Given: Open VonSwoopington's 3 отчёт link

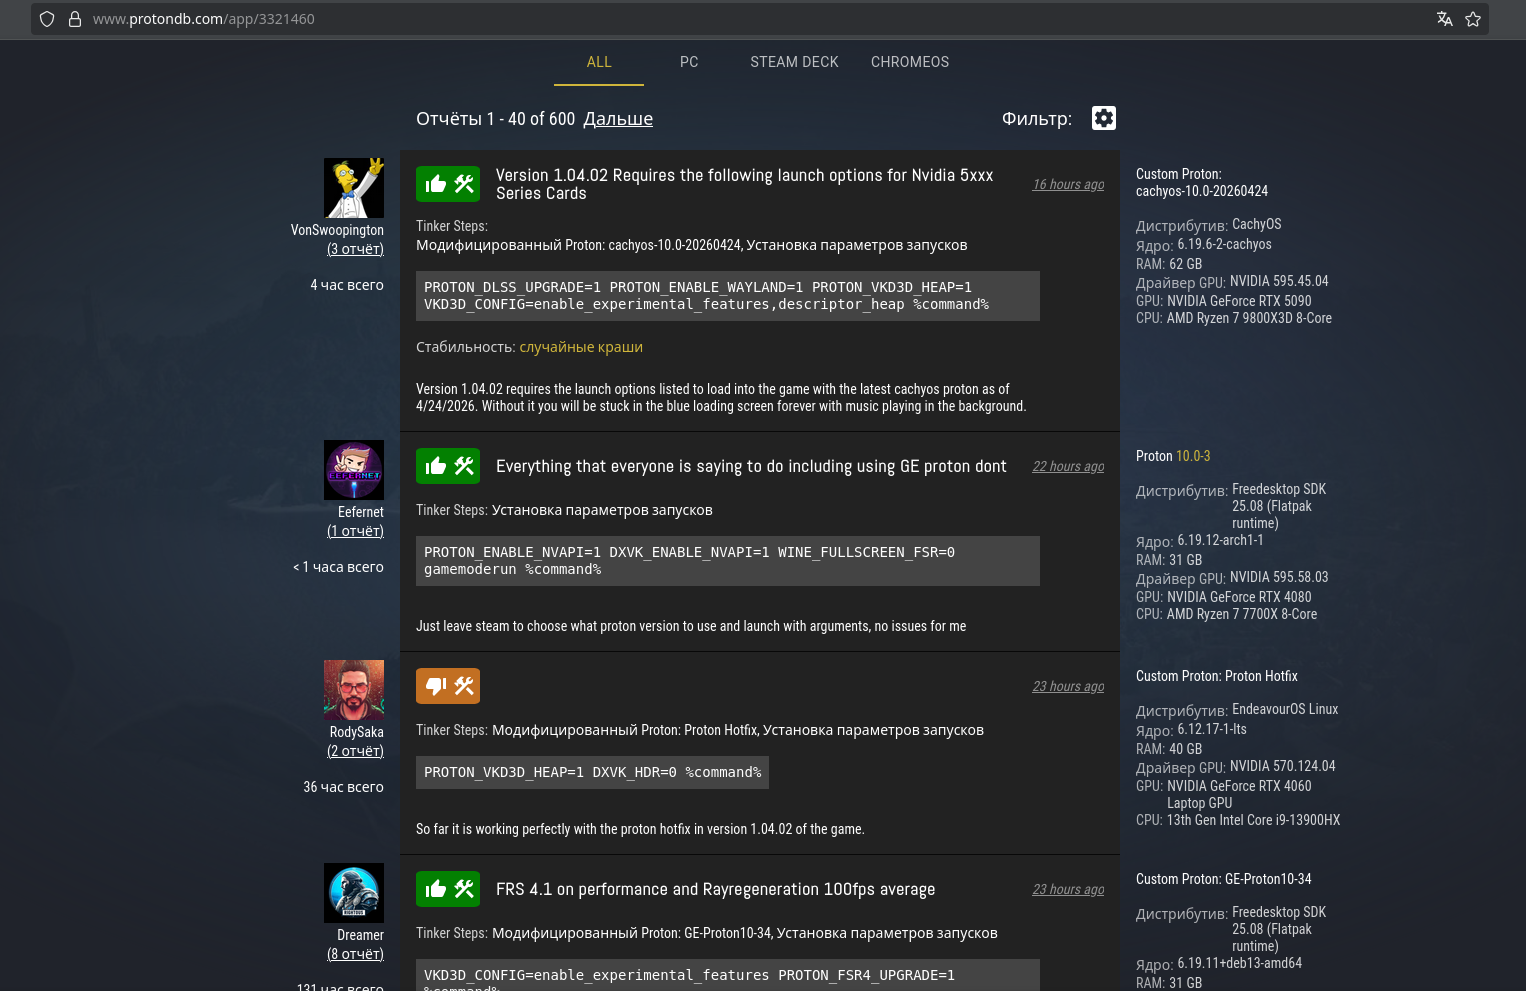Looking at the screenshot, I should tap(355, 249).
